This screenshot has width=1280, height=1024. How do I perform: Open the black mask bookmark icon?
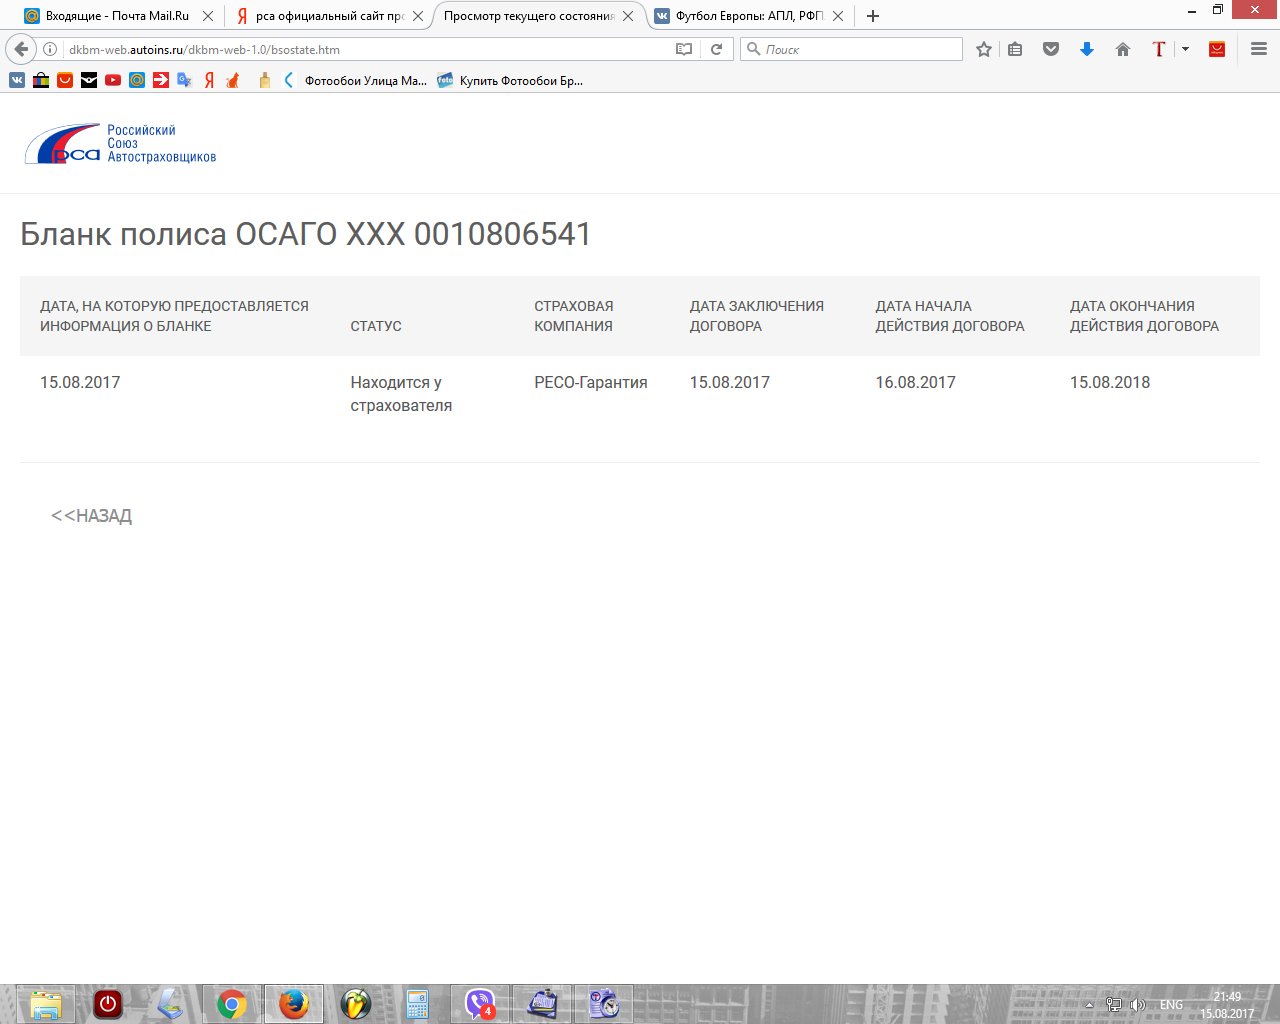click(x=89, y=80)
